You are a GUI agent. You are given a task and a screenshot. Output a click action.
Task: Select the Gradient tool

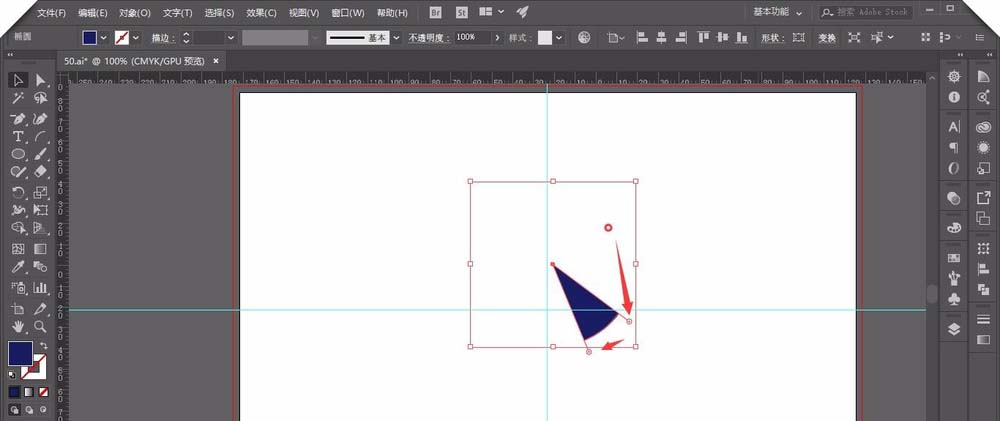40,249
